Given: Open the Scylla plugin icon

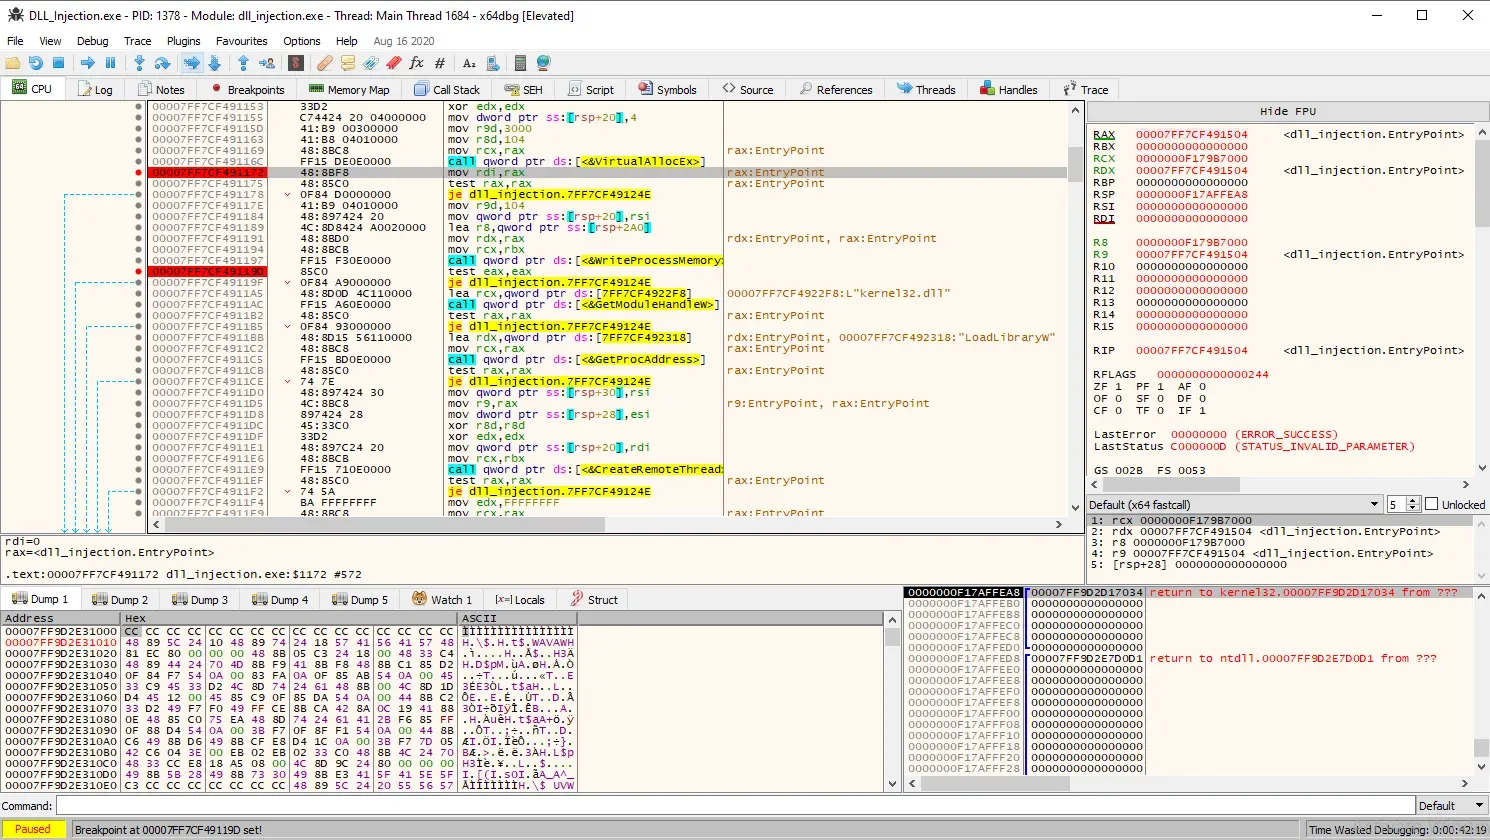Looking at the screenshot, I should 296,63.
